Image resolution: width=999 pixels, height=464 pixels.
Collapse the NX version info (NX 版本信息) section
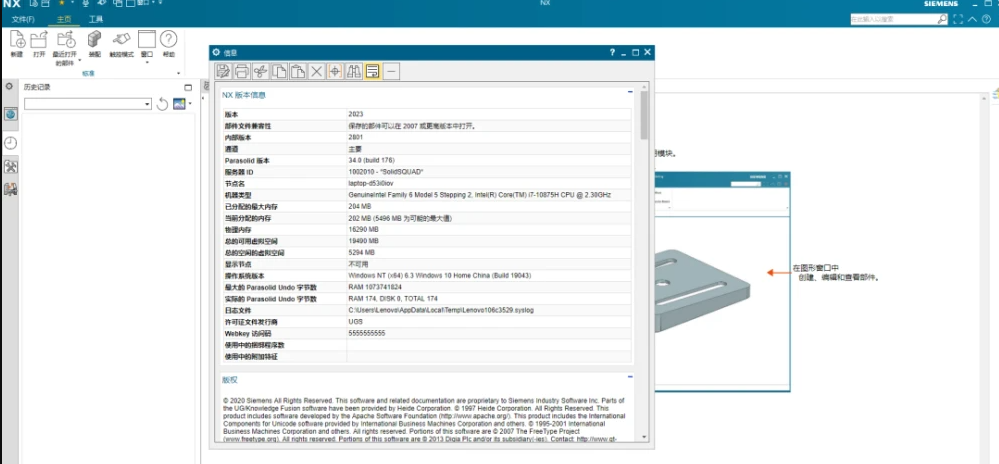630,92
